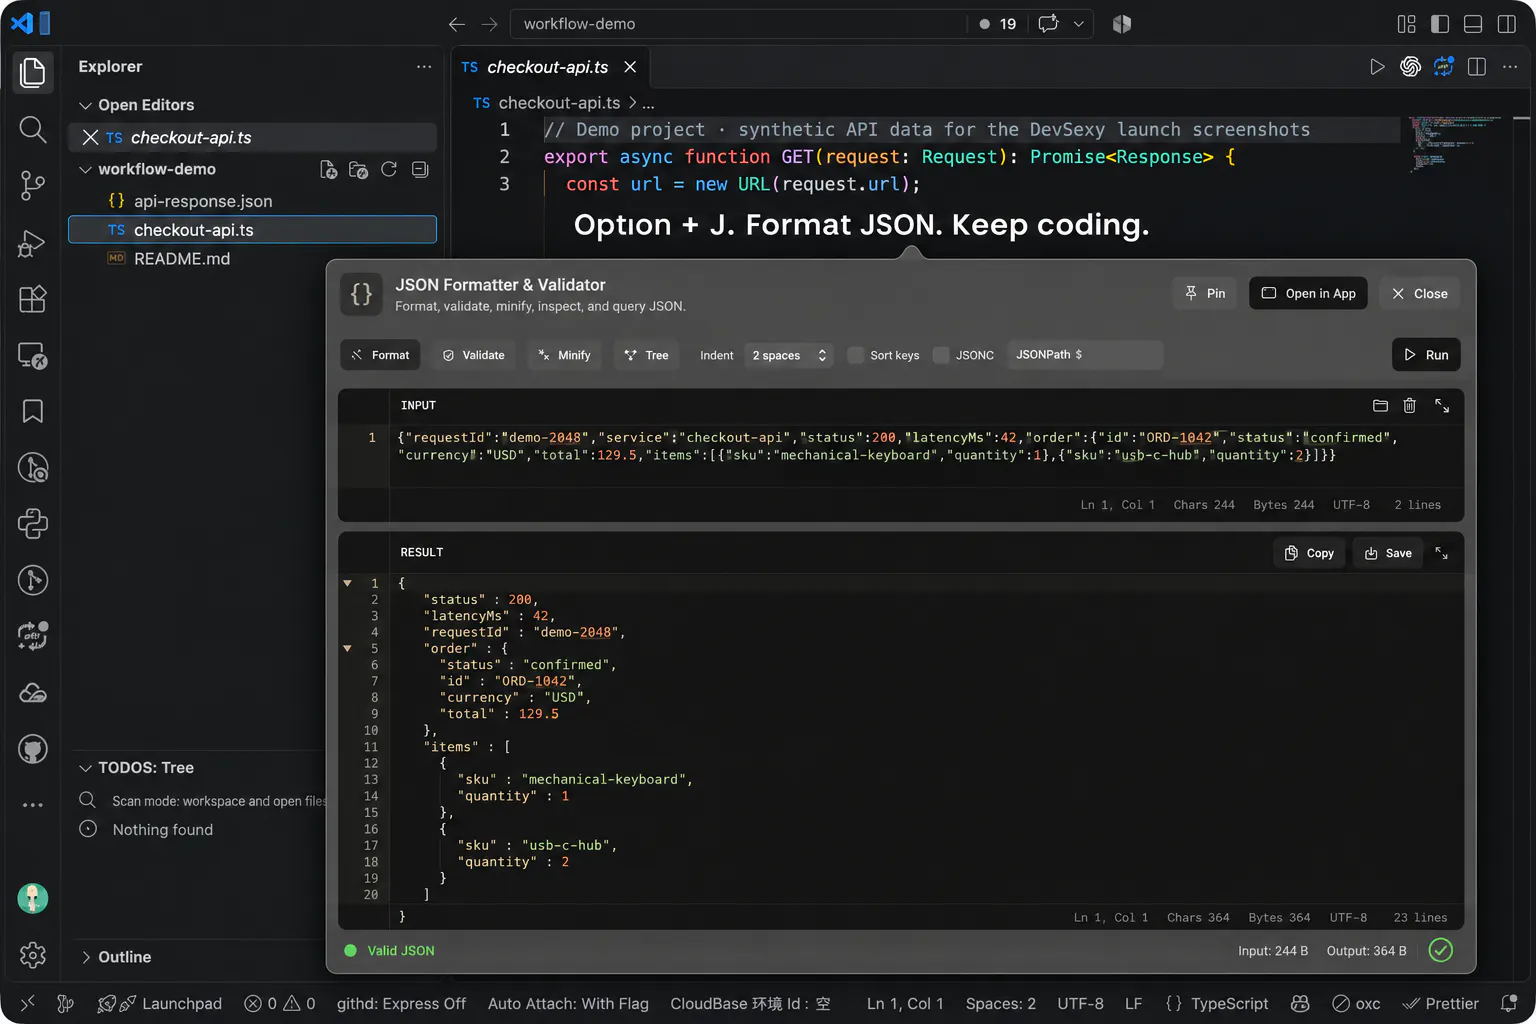The width and height of the screenshot is (1536, 1024).
Task: Expand the Outline section
Action: click(x=85, y=957)
